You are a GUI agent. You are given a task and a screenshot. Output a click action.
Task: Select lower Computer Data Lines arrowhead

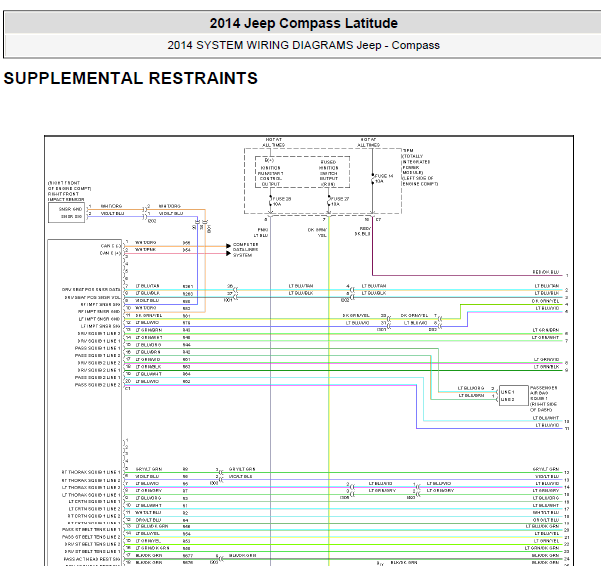pos(228,253)
